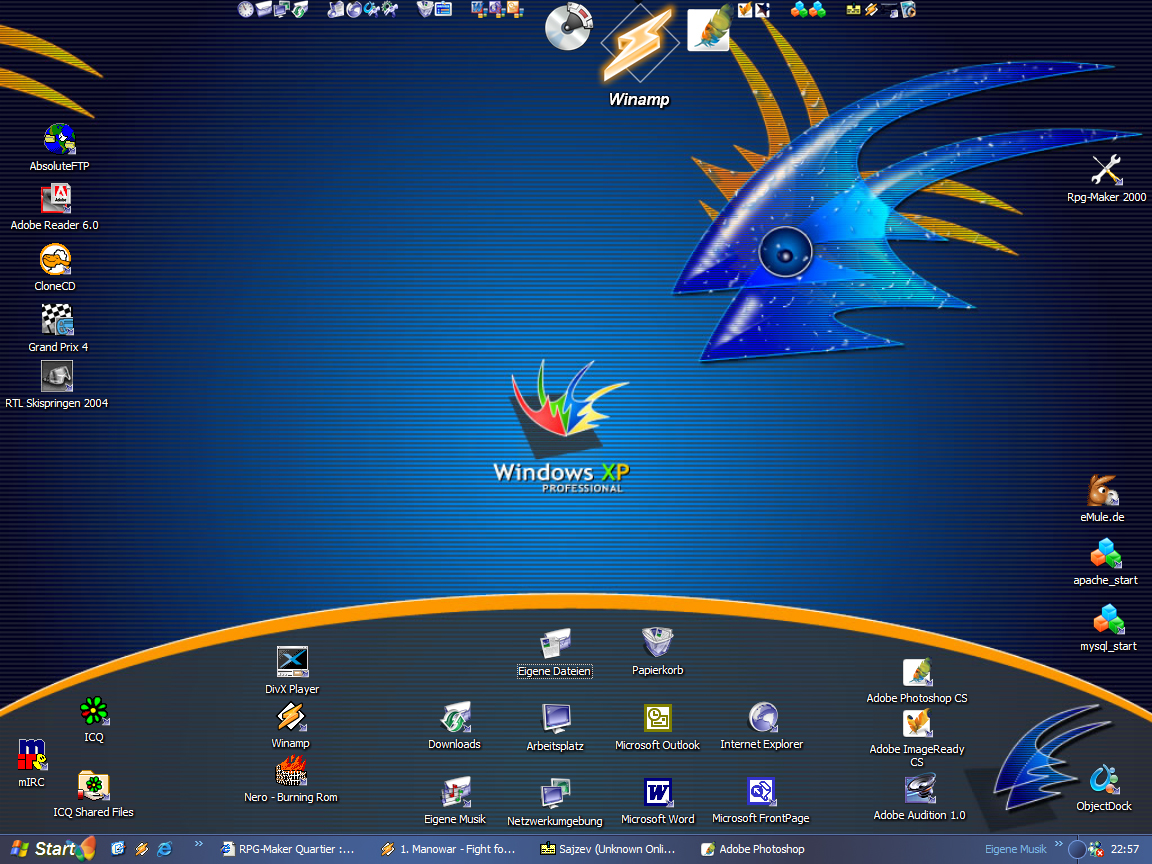Click Eigene Musik toolbar label on taskbar

[x=1015, y=849]
